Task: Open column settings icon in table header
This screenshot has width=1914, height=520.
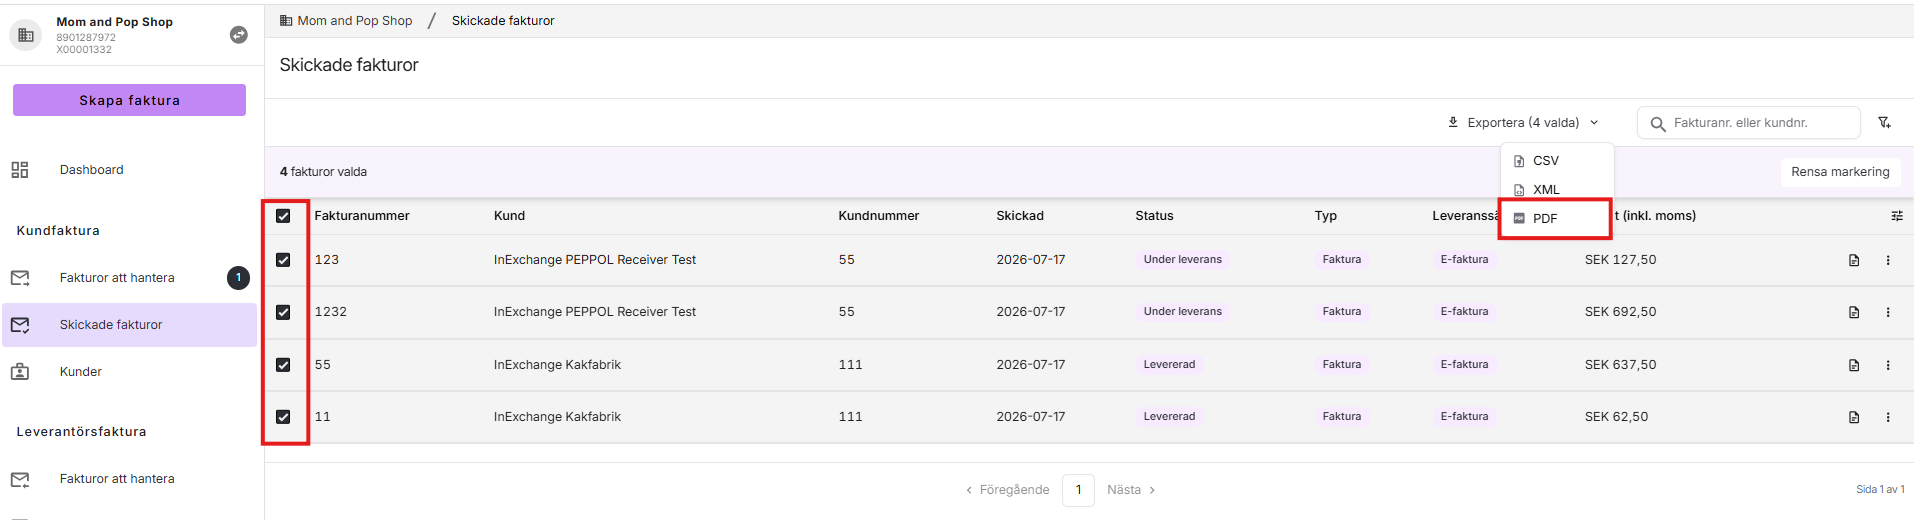Action: click(1897, 216)
